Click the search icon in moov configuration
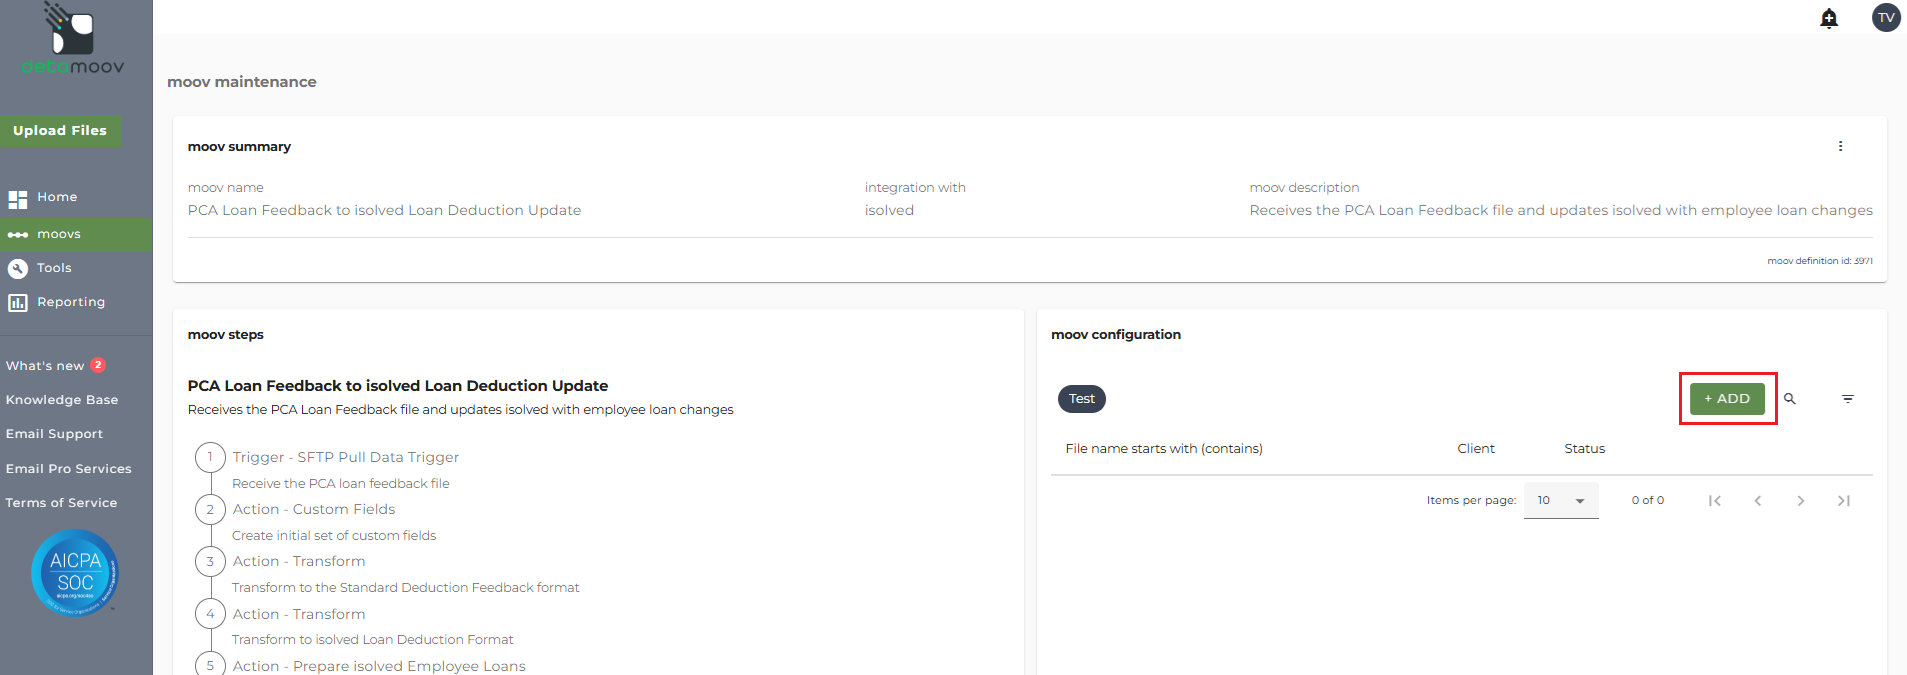The image size is (1907, 675). coord(1790,399)
